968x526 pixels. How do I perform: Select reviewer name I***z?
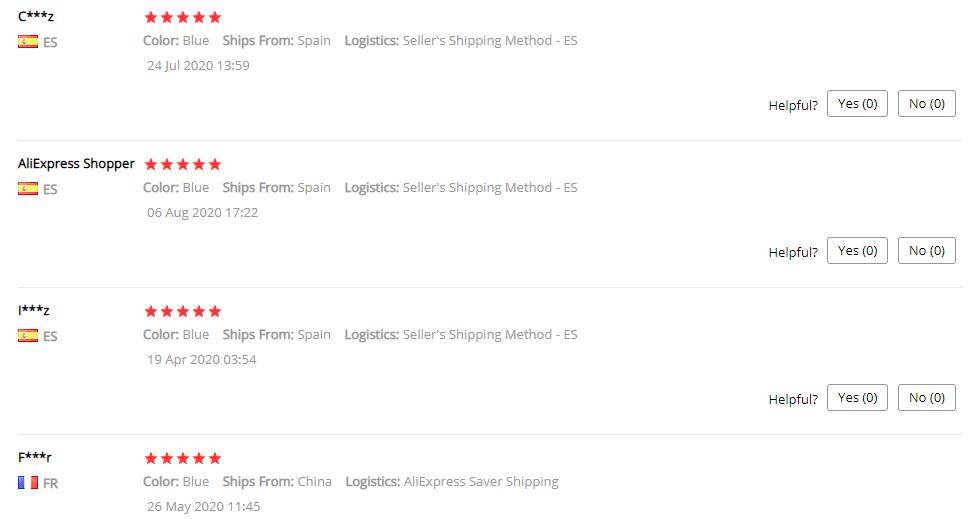[x=34, y=310]
